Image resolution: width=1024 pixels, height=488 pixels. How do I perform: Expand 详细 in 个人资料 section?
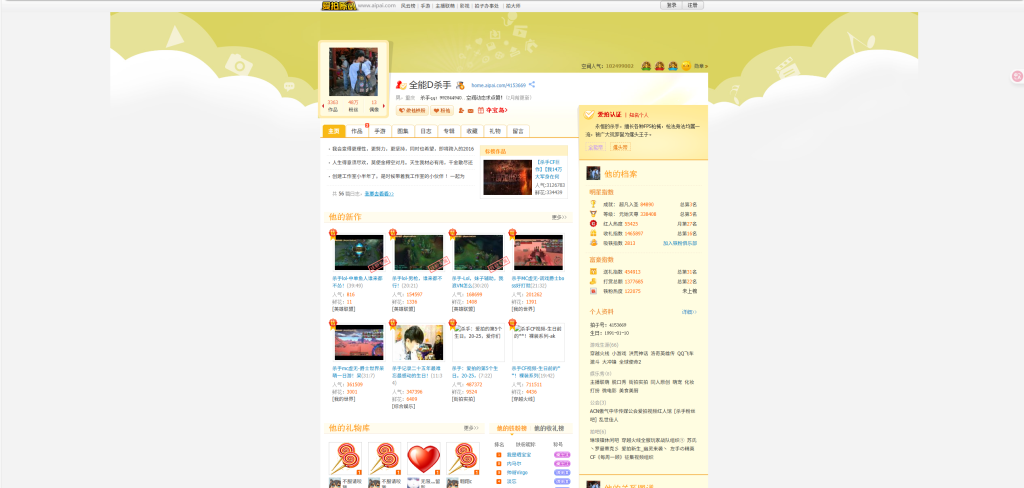point(689,312)
